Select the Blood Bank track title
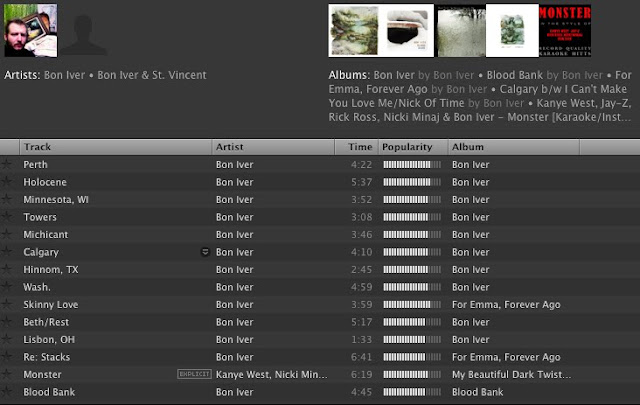640x405 pixels. [49, 392]
